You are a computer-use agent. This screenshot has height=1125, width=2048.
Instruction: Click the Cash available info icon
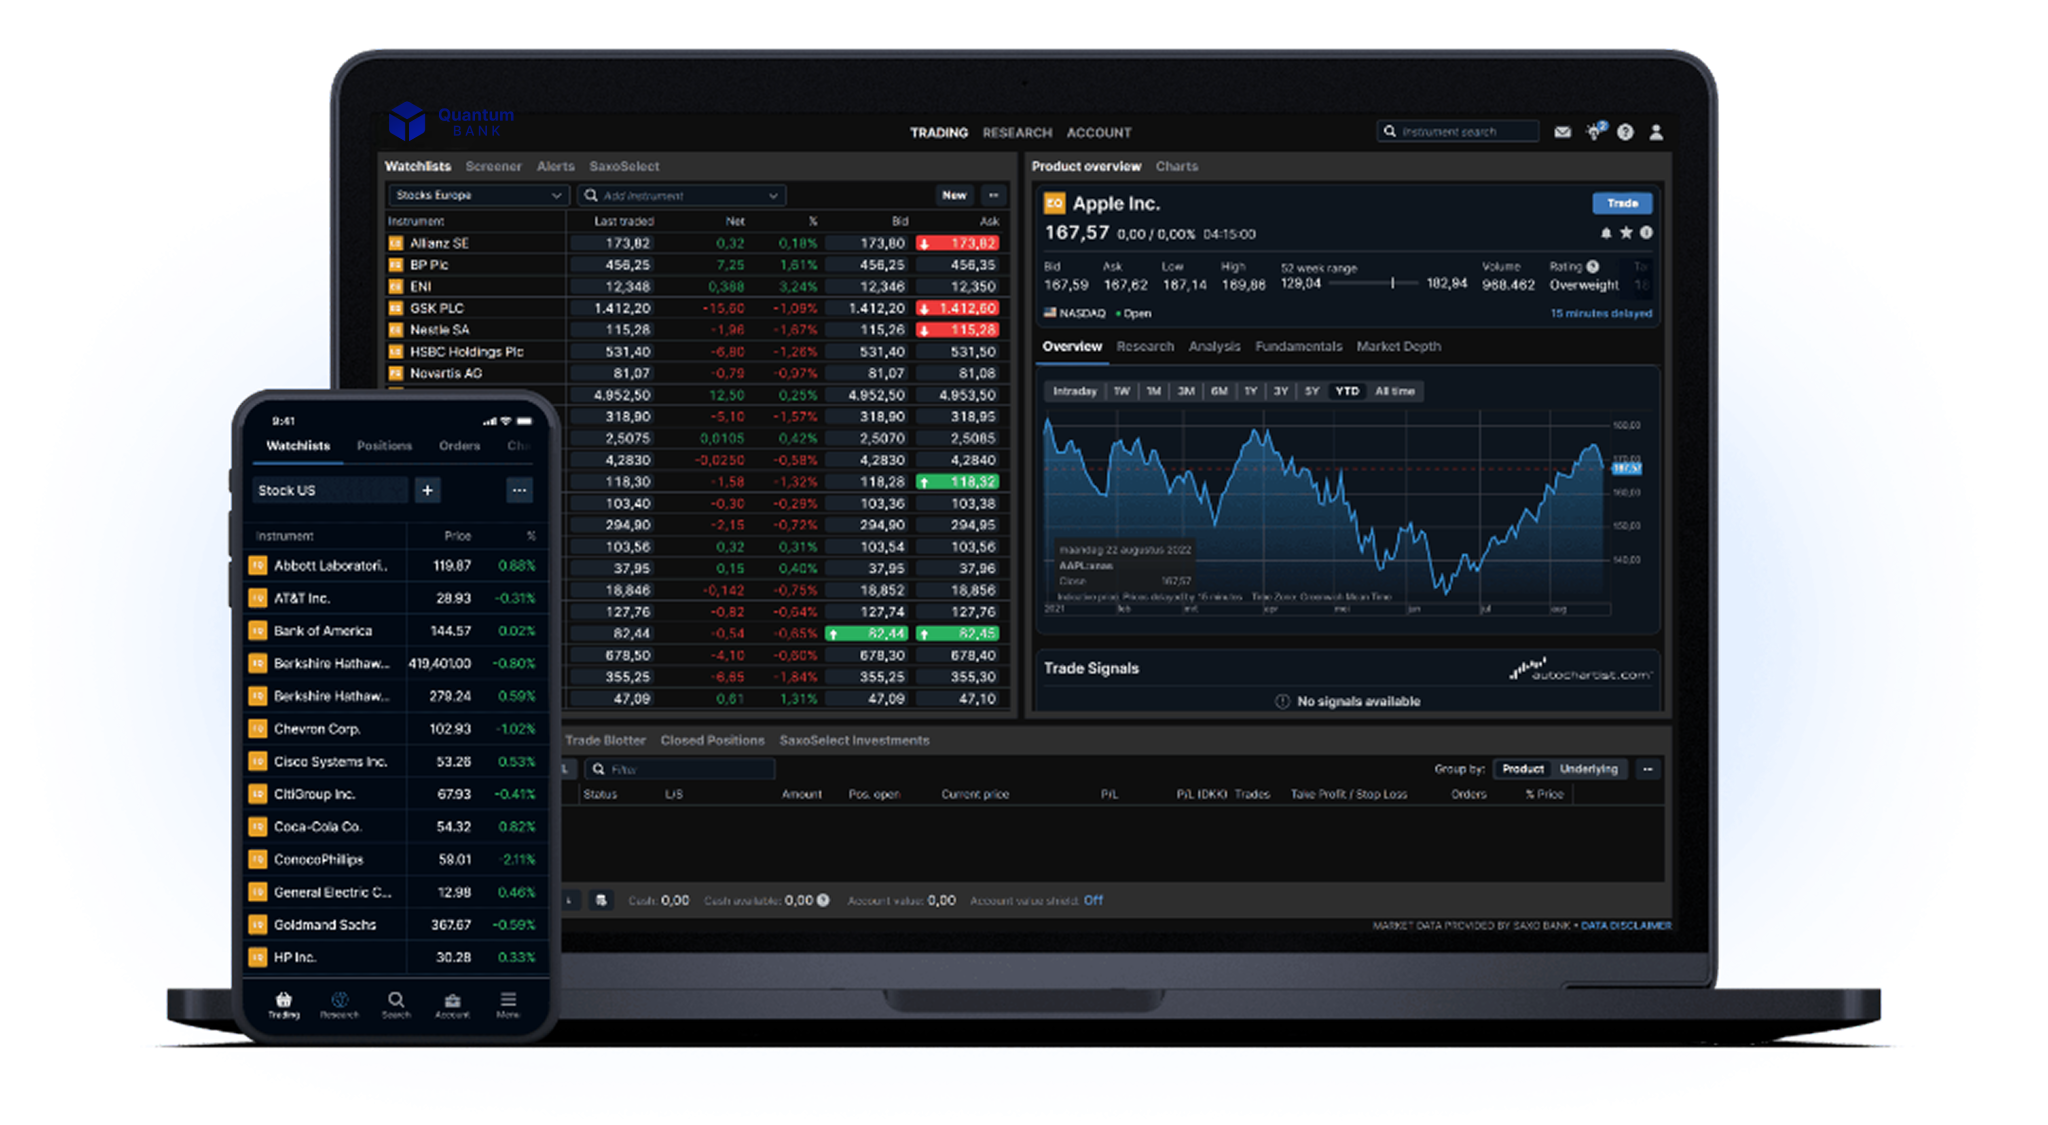[x=823, y=900]
